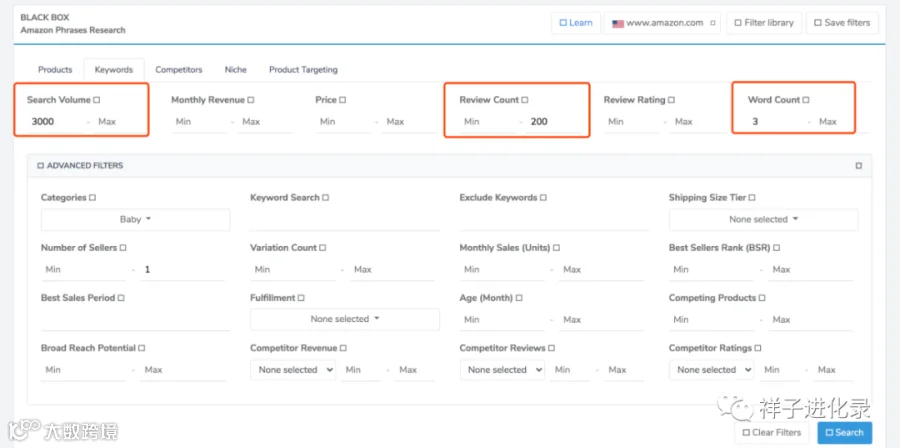Open the Competitor Revenue None selected dropdown
This screenshot has height=448, width=900.
293,370
